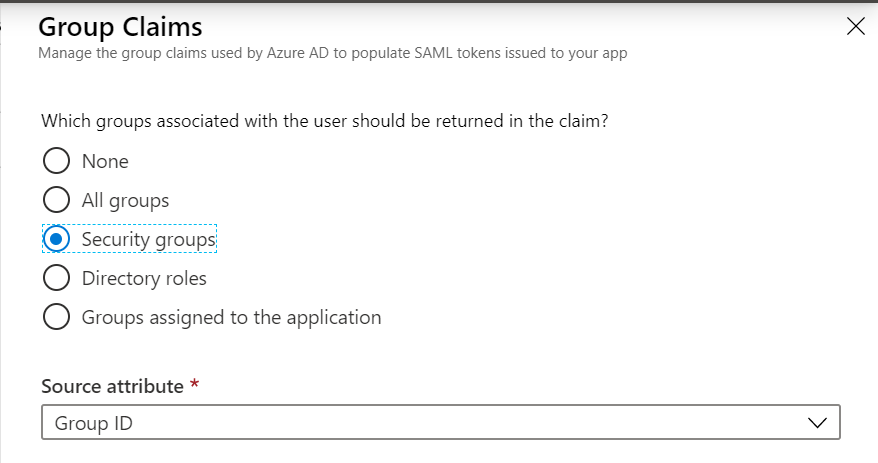
Task: Close the Group Claims panel
Action: [855, 27]
